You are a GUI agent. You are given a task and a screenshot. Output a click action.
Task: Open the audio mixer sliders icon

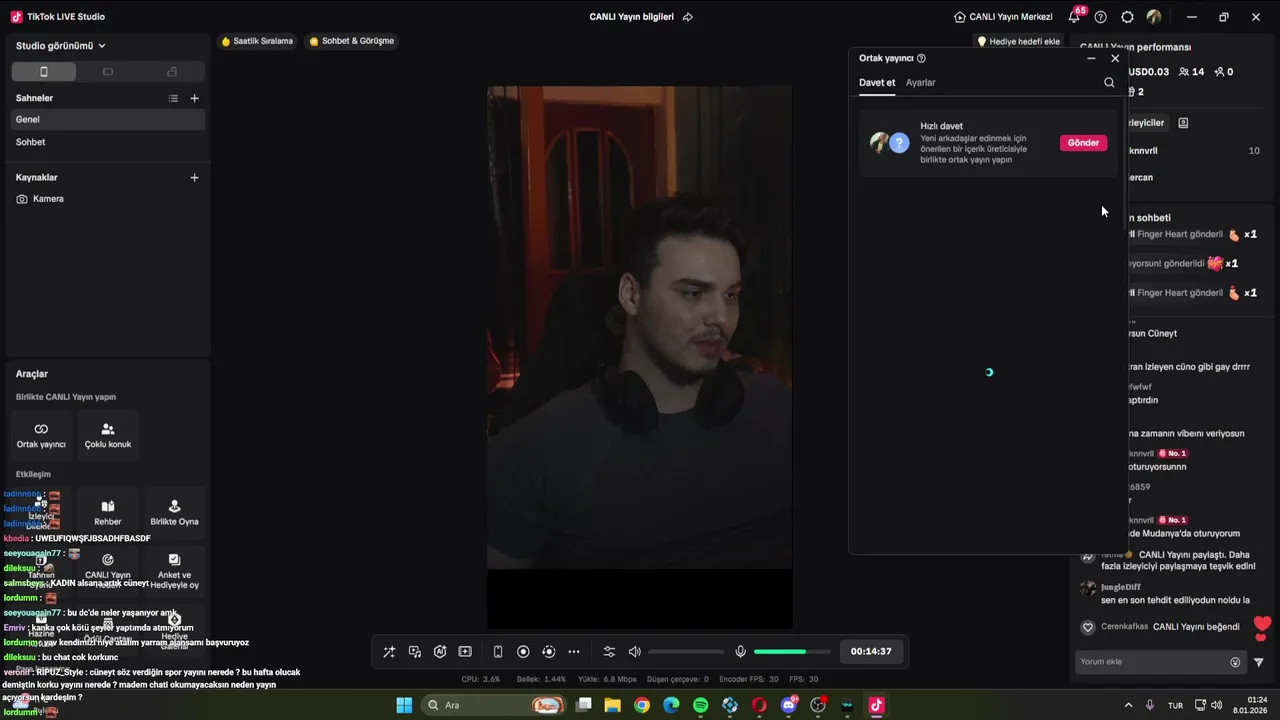(x=609, y=652)
